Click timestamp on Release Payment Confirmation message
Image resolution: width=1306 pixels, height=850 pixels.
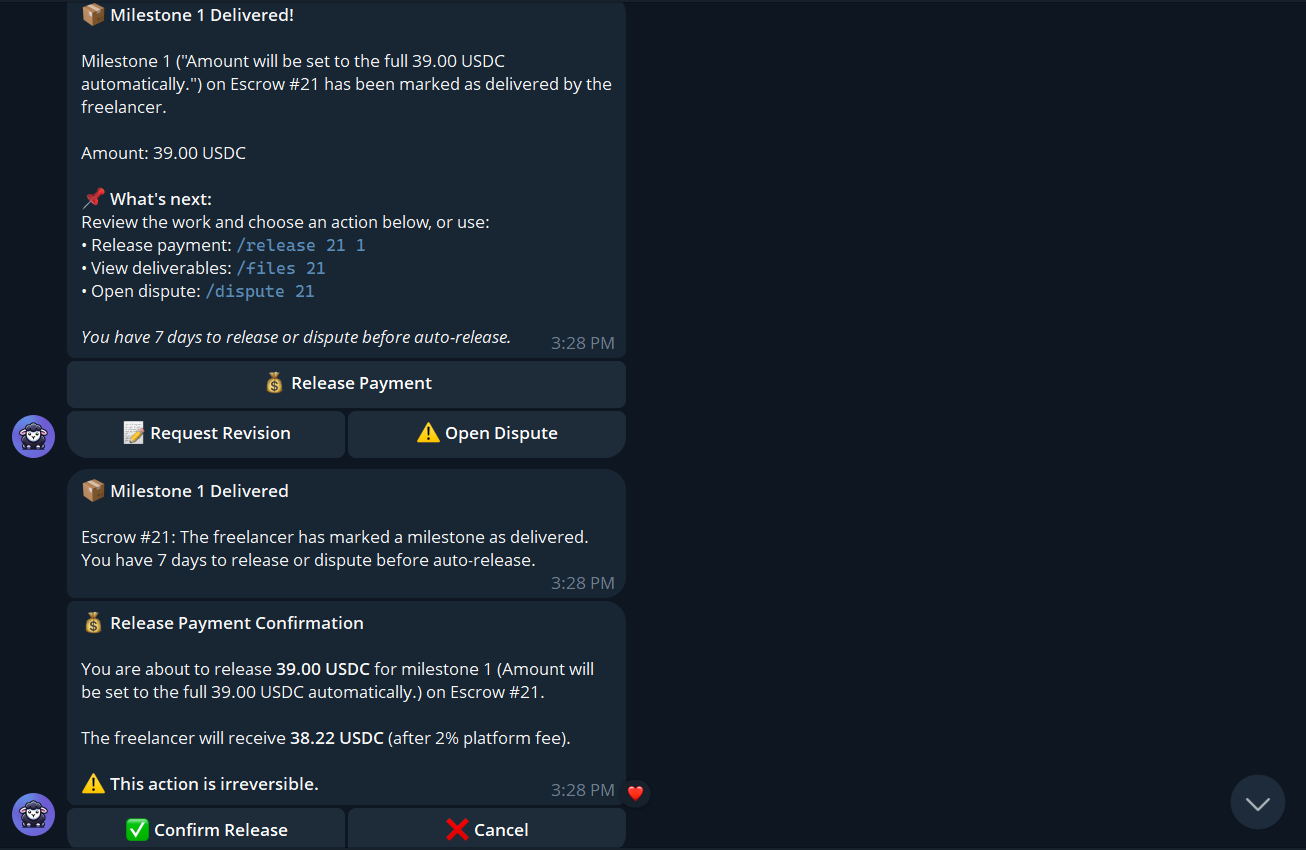pyautogui.click(x=583, y=790)
